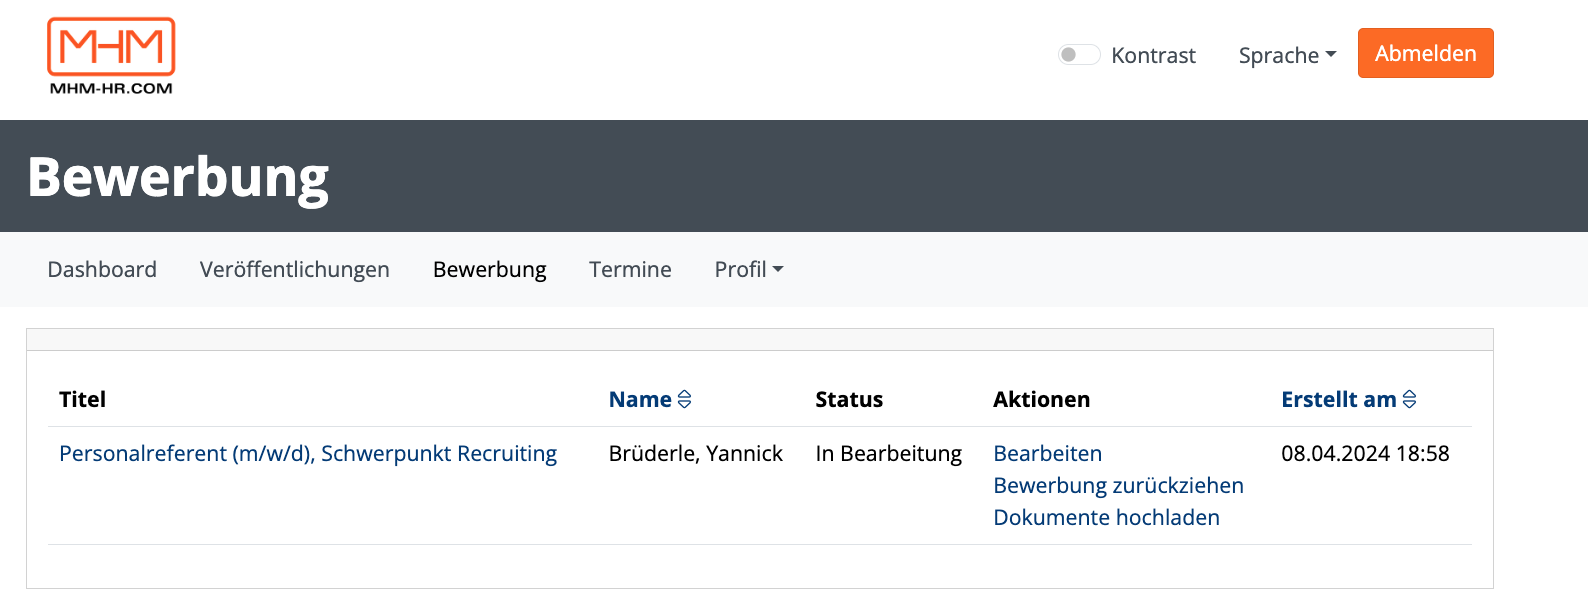Viewport: 1588px width, 606px height.
Task: Click the Kontrast label text
Action: 1153,55
